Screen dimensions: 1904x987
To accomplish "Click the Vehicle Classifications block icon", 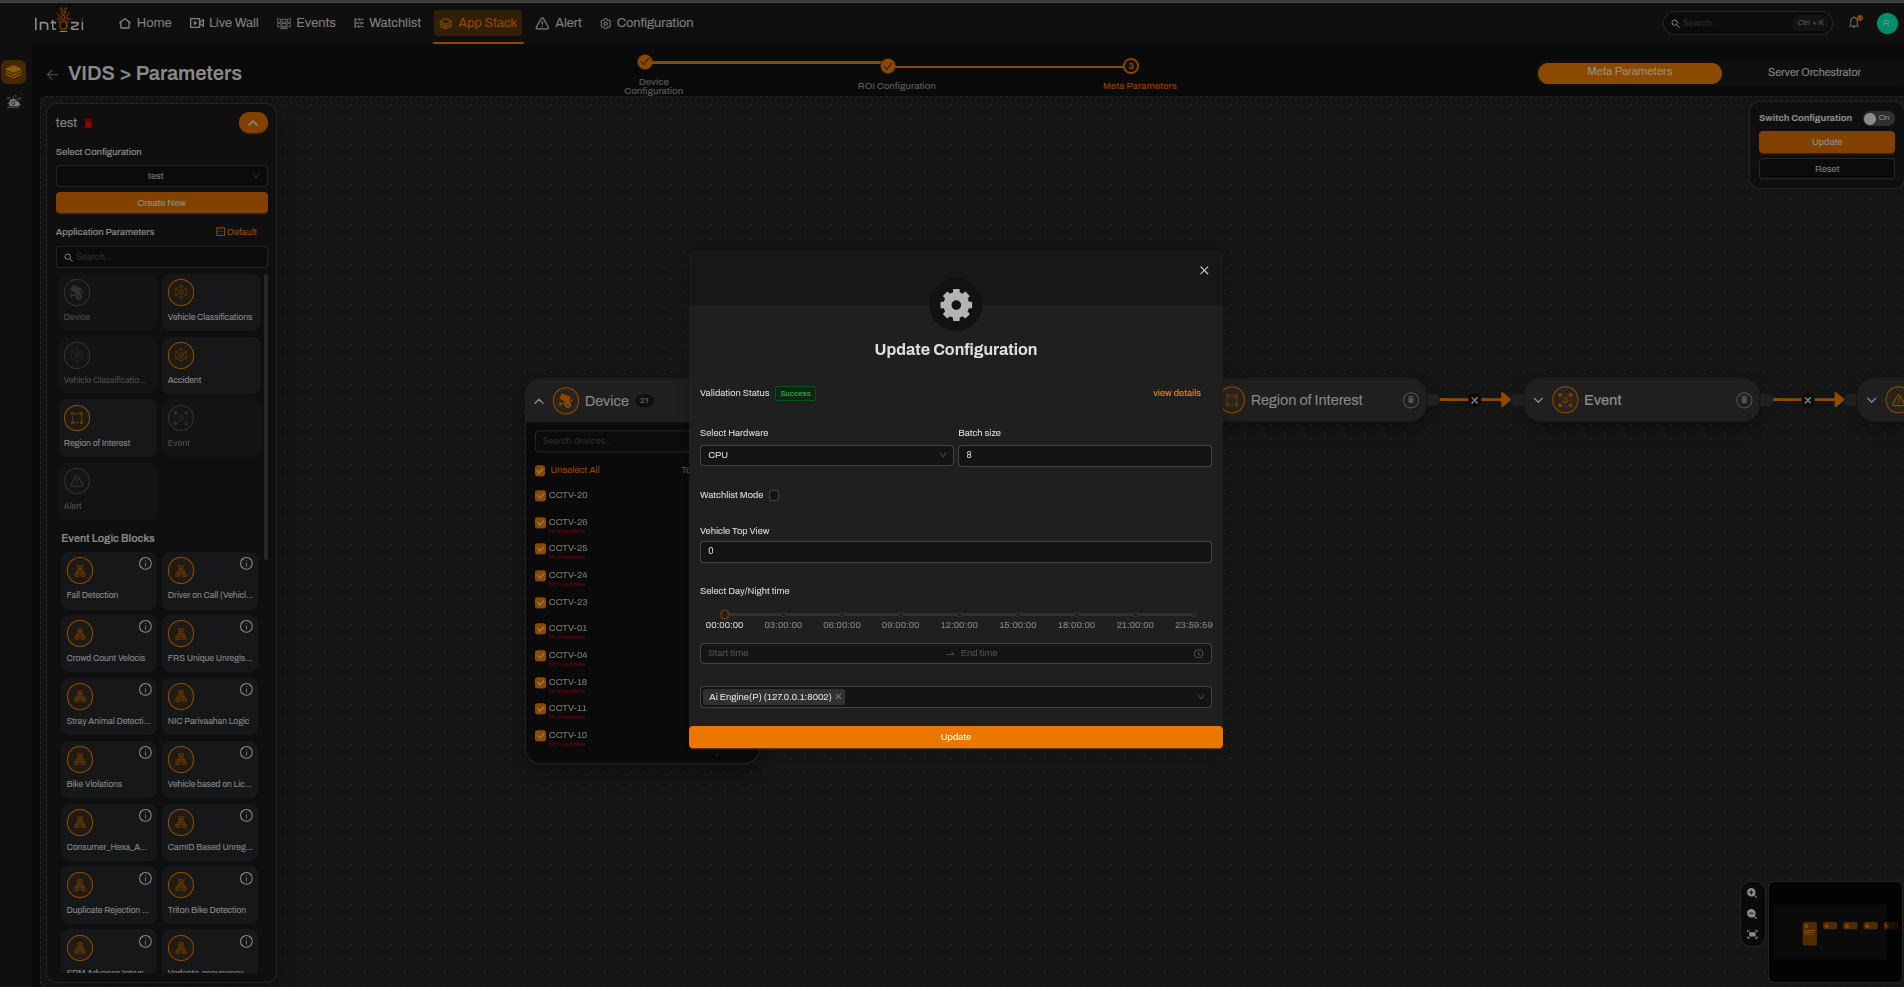I will click(181, 293).
